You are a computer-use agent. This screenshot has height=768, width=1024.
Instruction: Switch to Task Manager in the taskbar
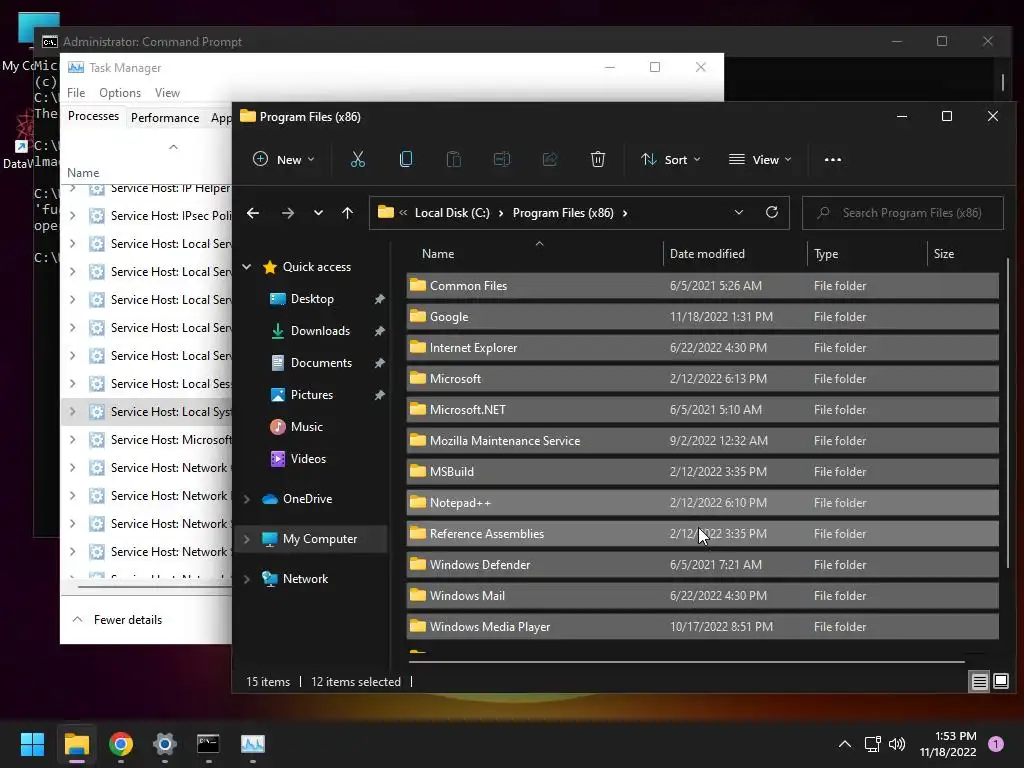[x=253, y=744]
